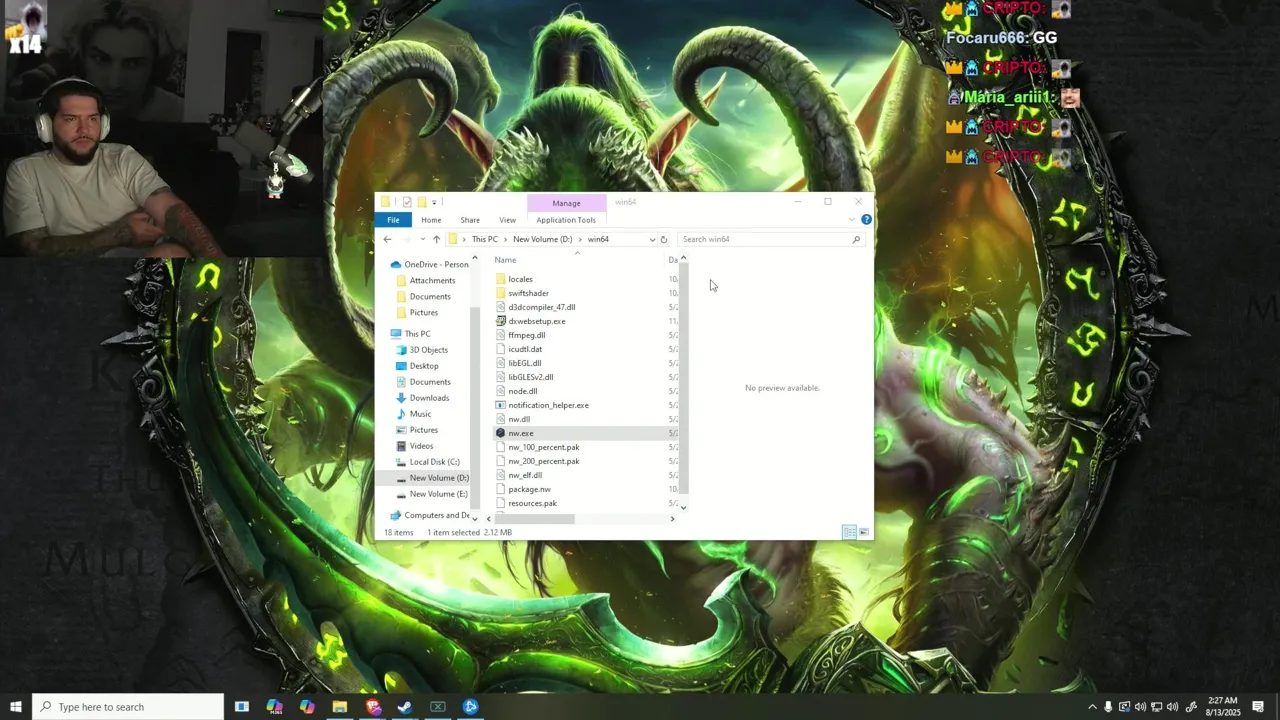Click This PC in breadcrumb path
Image resolution: width=1280 pixels, height=720 pixels.
[485, 239]
